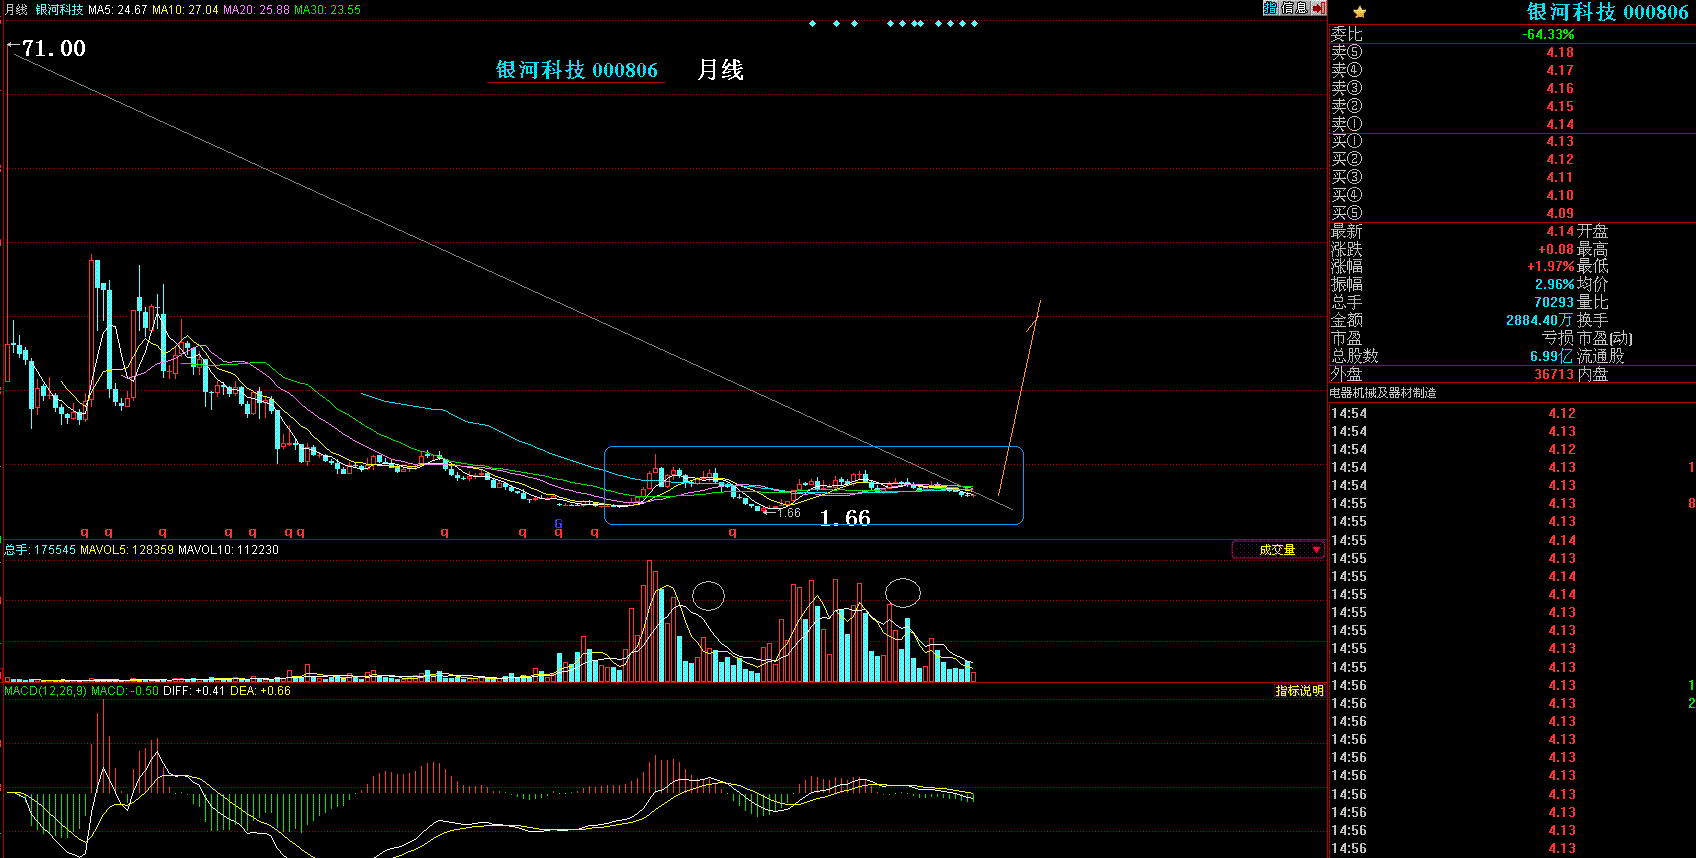Click the MACD: -0.50 value
The width and height of the screenshot is (1696, 858).
pyautogui.click(x=125, y=691)
